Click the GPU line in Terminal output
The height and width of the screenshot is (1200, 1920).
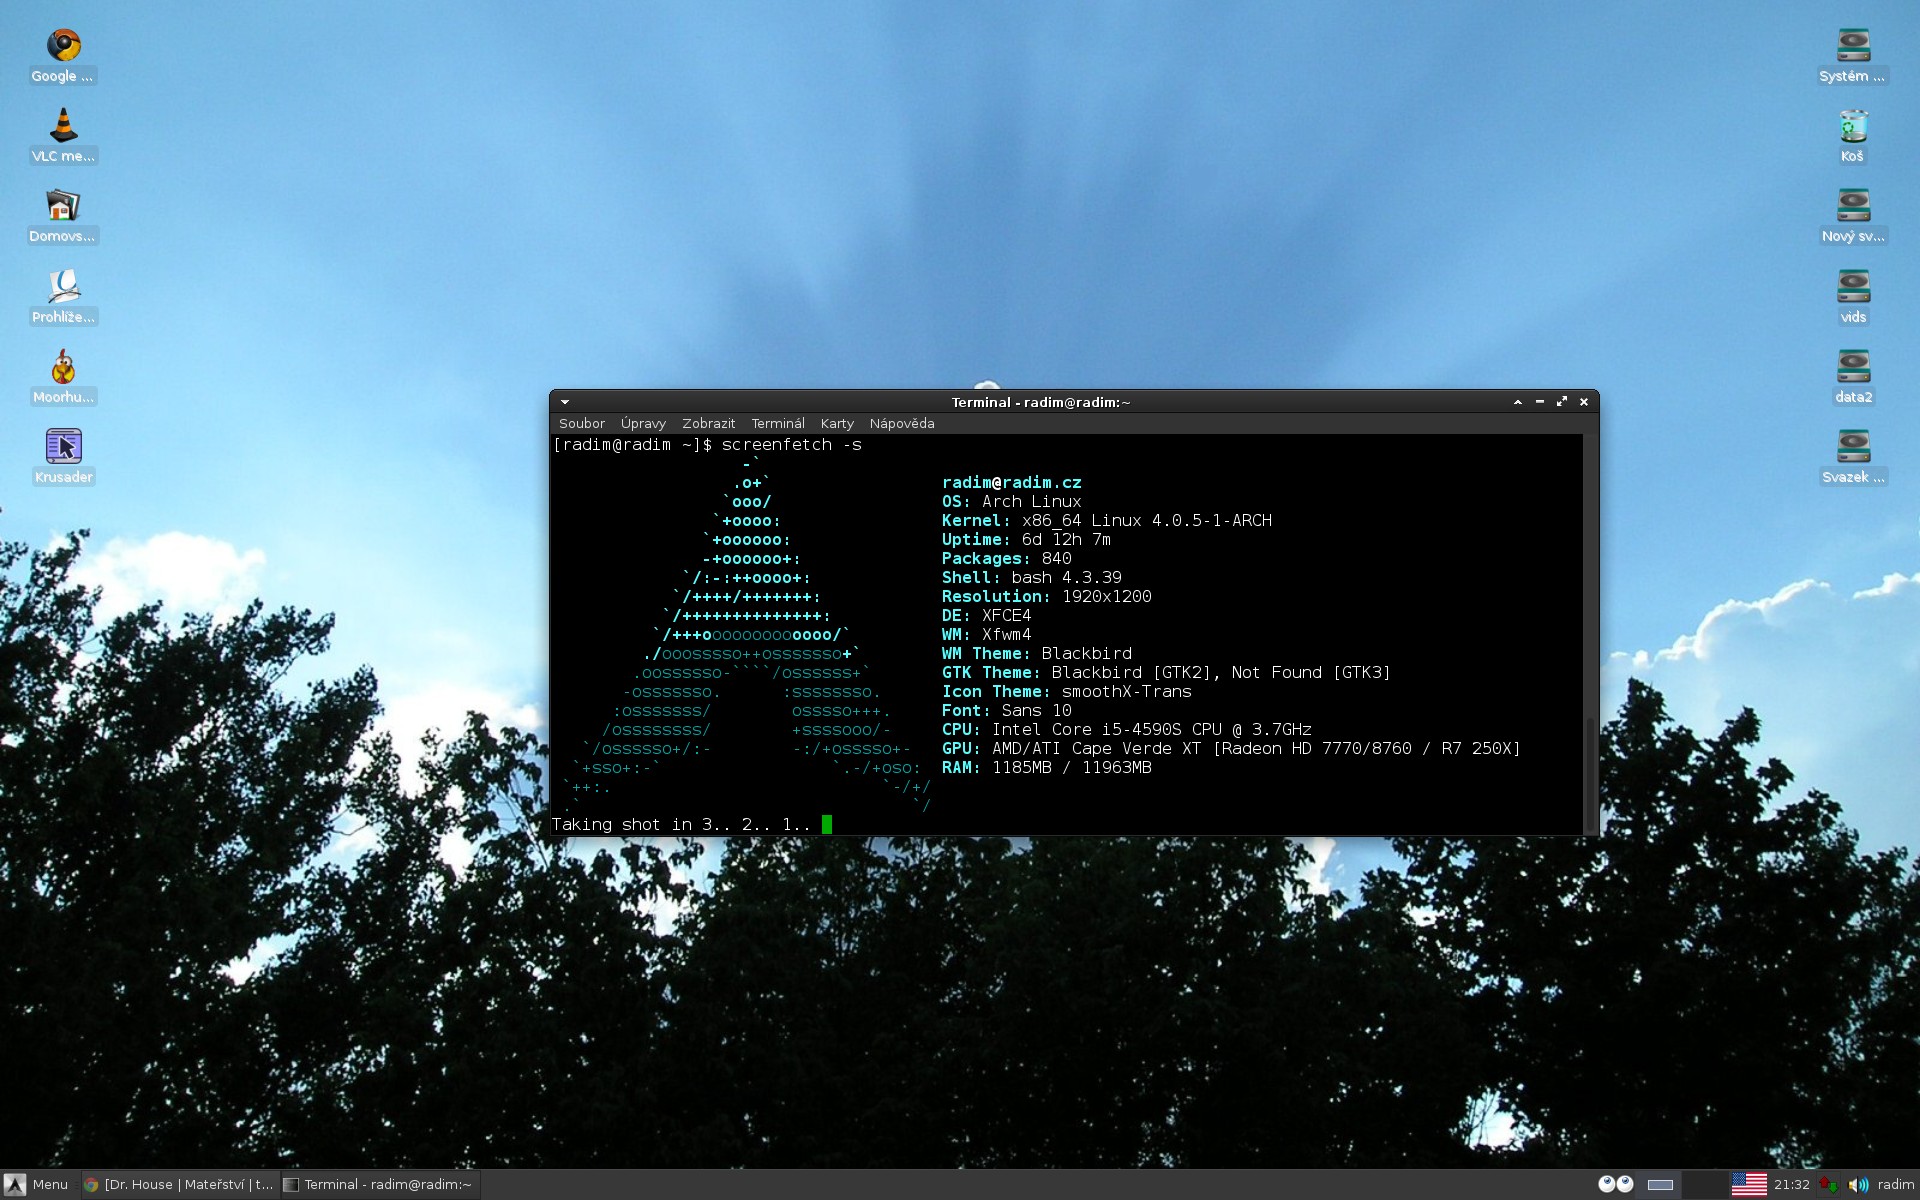[x=1230, y=748]
